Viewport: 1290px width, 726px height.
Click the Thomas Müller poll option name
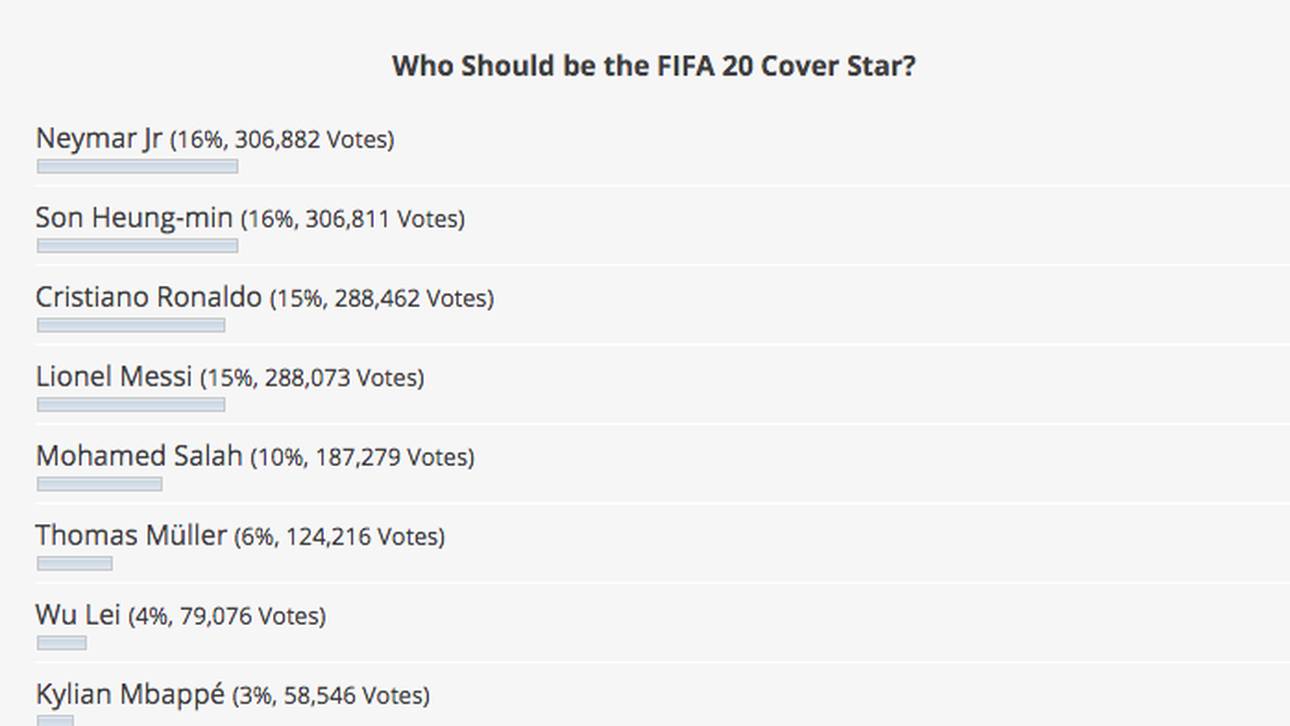[131, 535]
